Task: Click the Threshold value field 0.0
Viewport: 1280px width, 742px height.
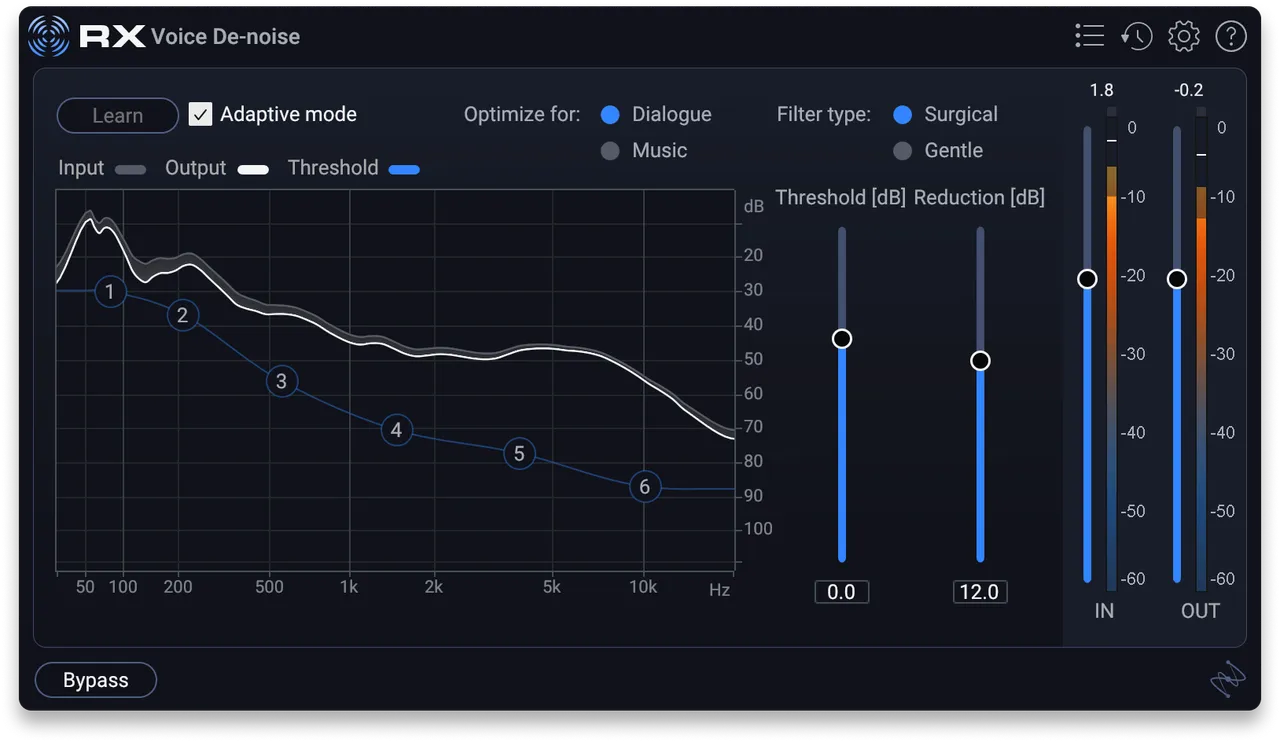Action: [842, 592]
